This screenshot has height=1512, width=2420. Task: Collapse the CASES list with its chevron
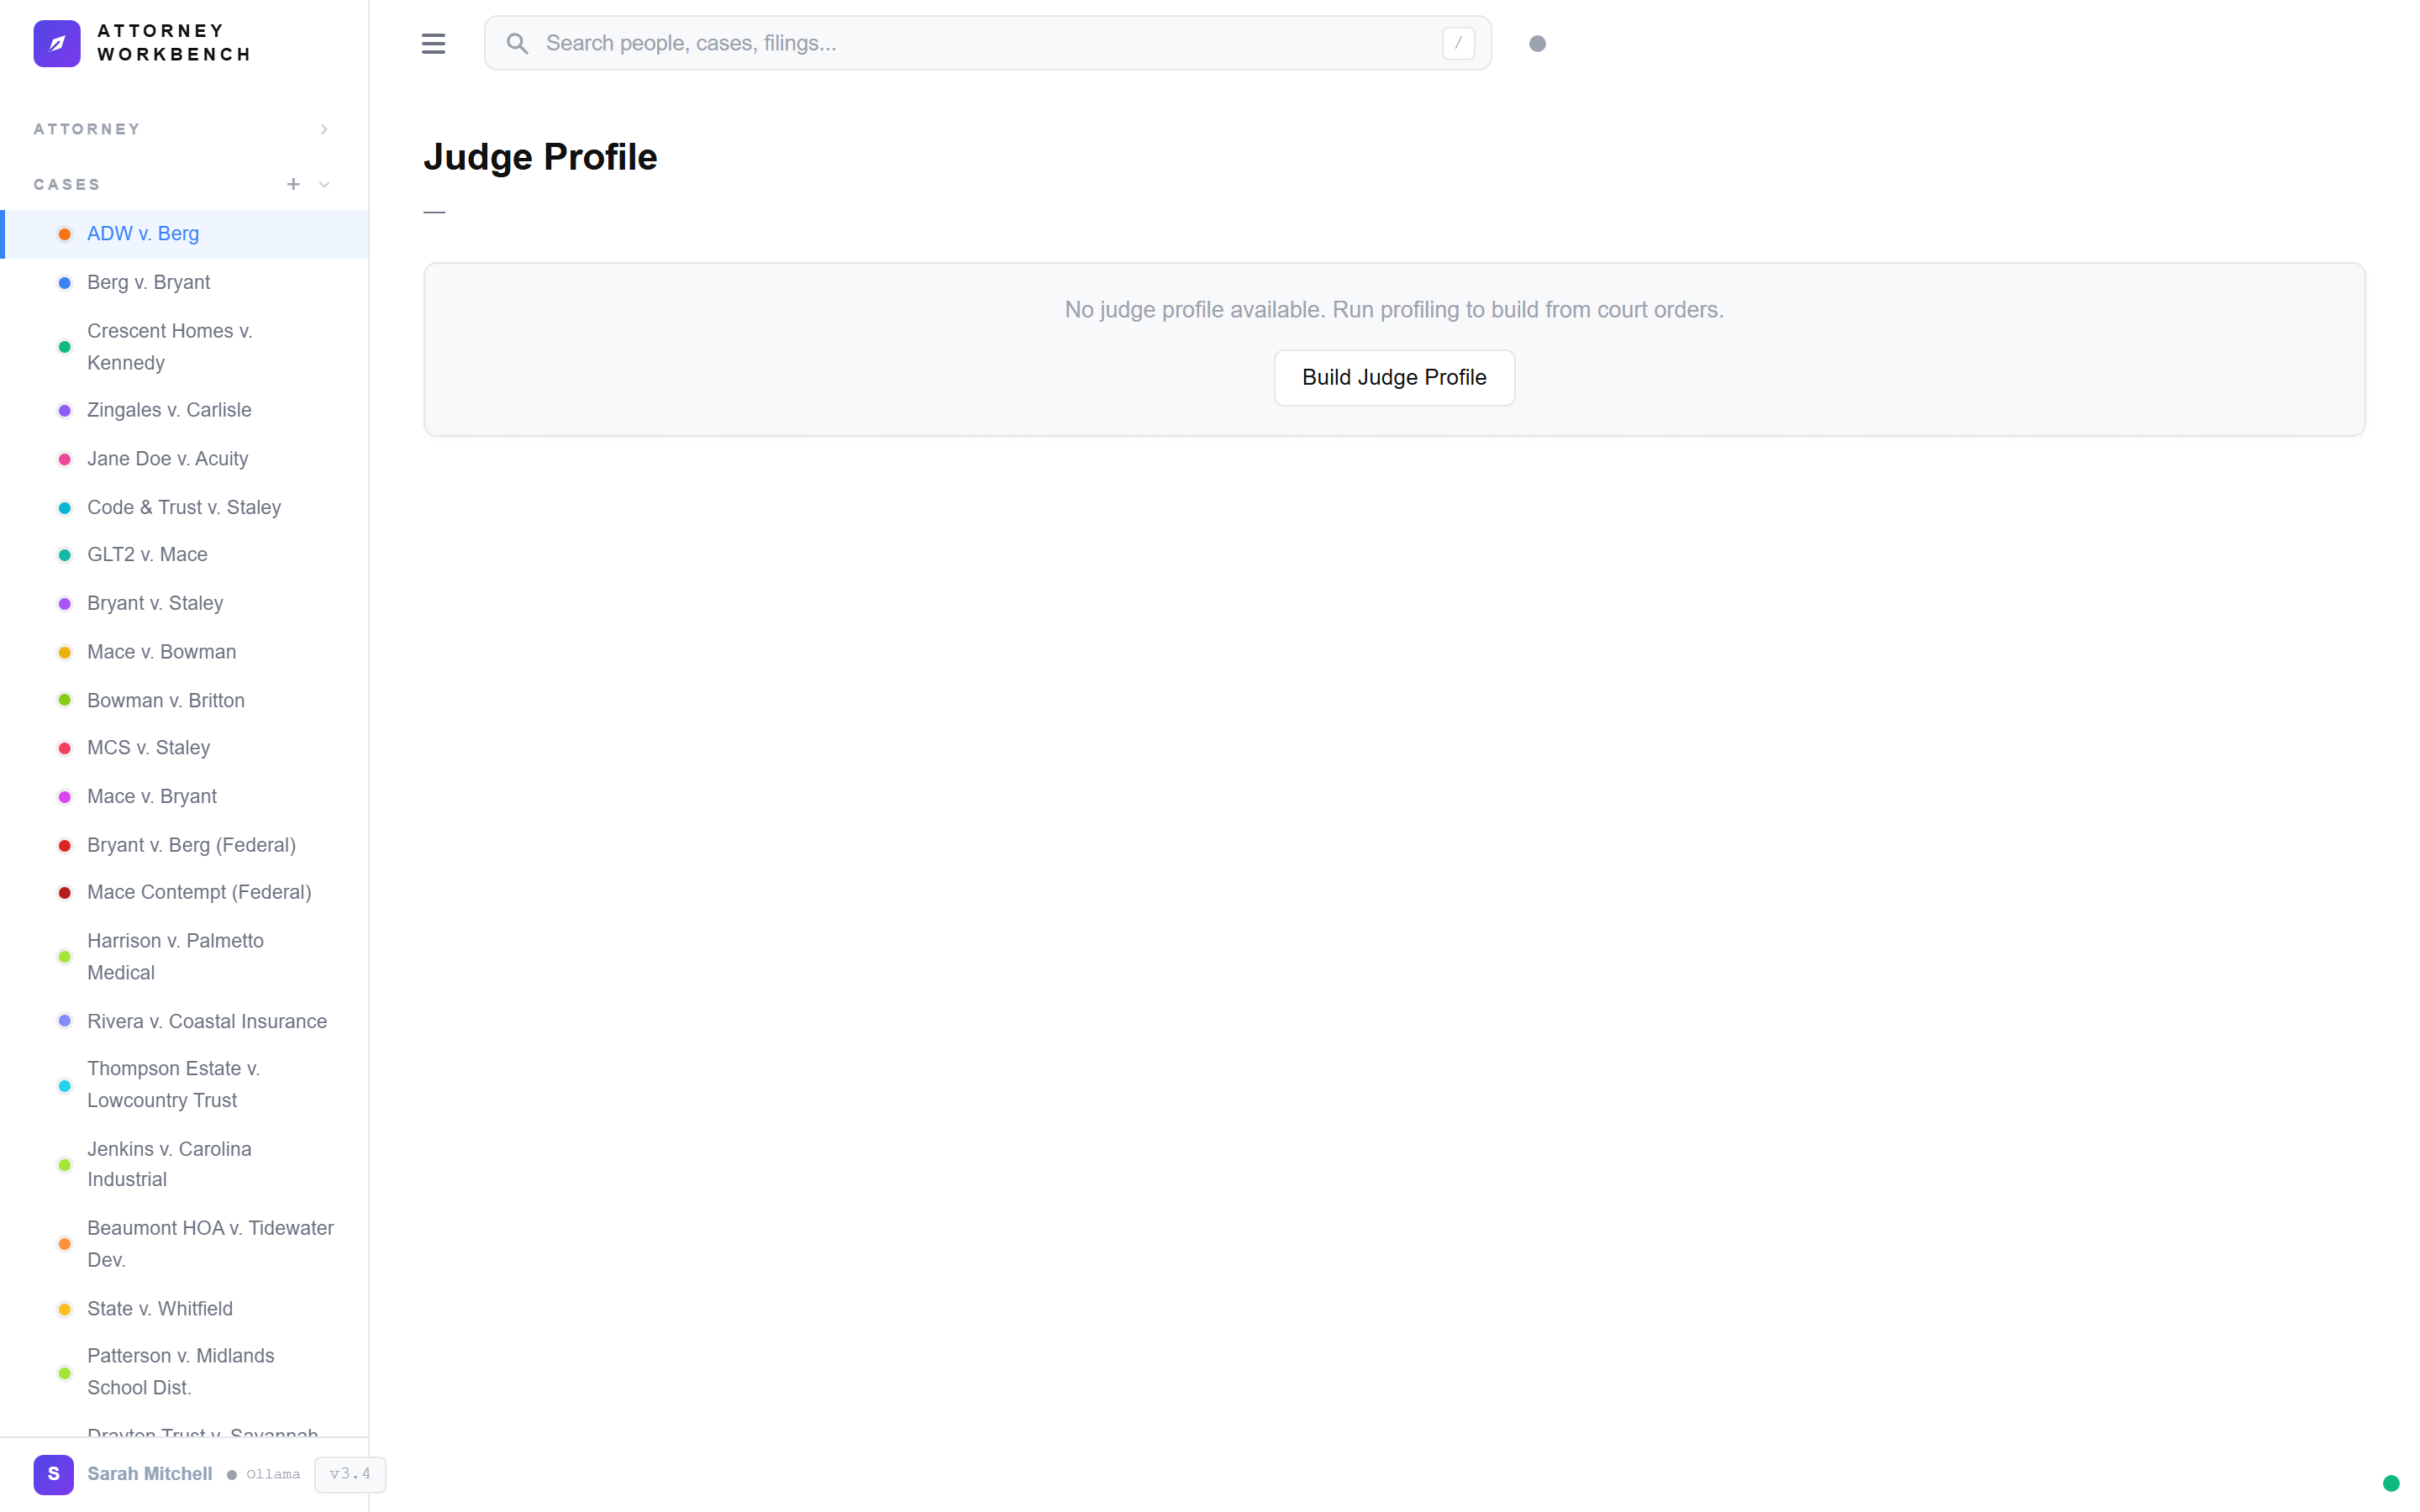(323, 184)
